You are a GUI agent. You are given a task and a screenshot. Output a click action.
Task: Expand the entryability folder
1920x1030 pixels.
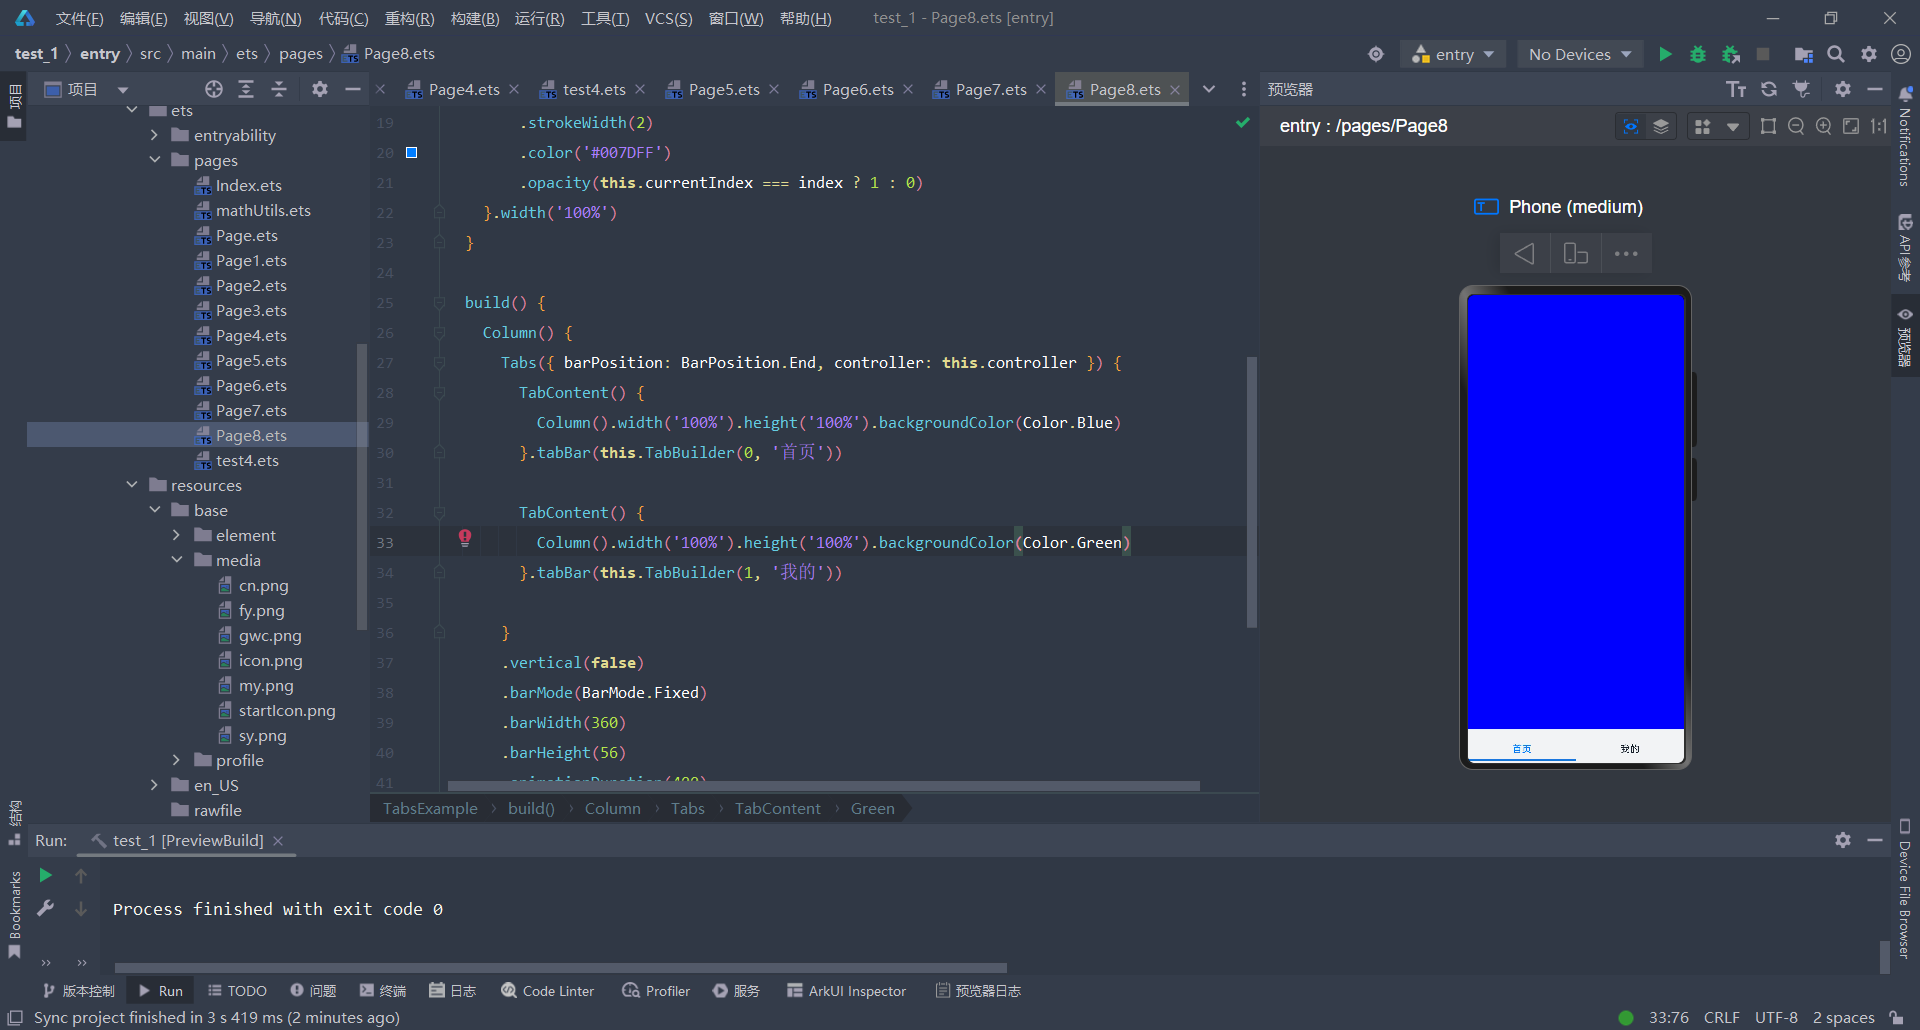[154, 135]
